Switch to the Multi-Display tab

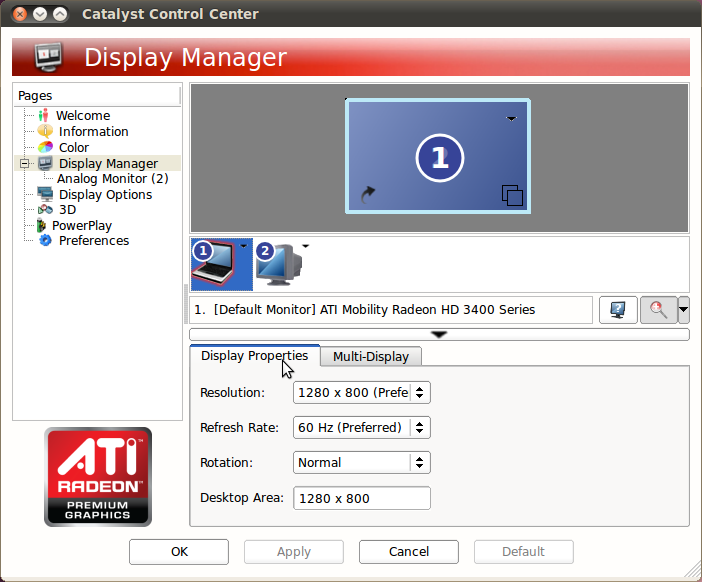point(371,356)
